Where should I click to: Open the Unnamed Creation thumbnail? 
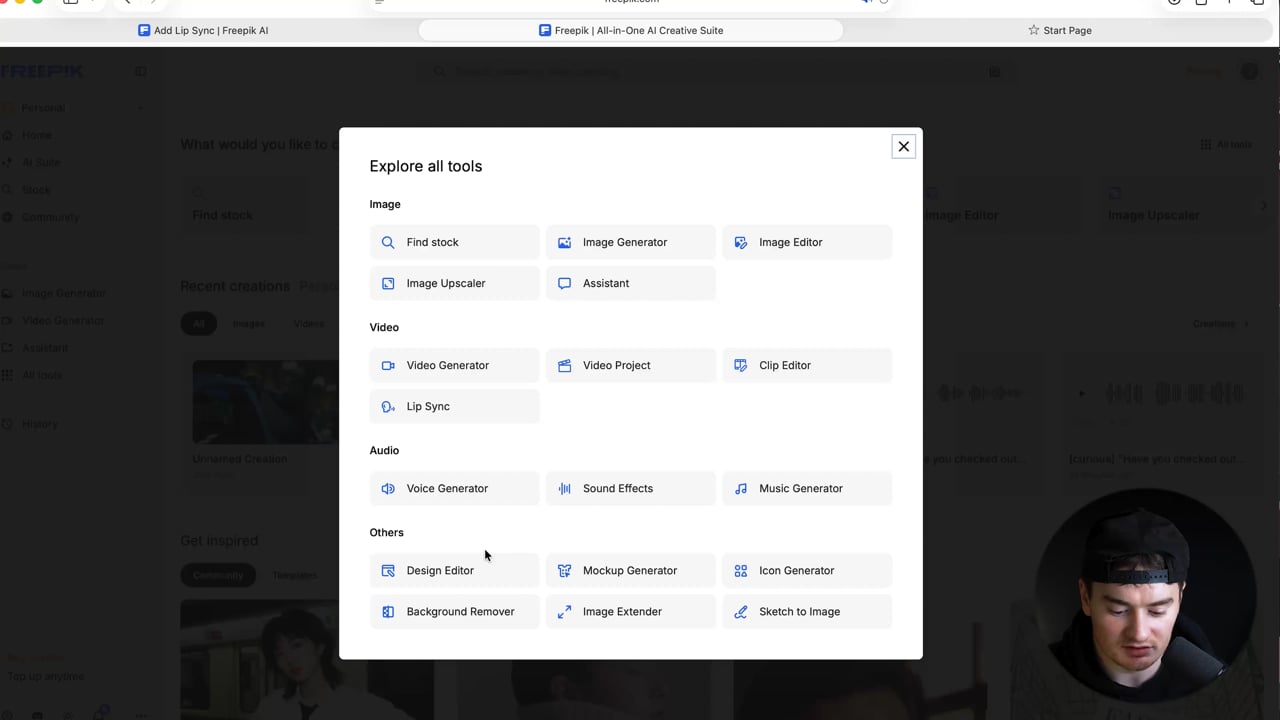(265, 402)
